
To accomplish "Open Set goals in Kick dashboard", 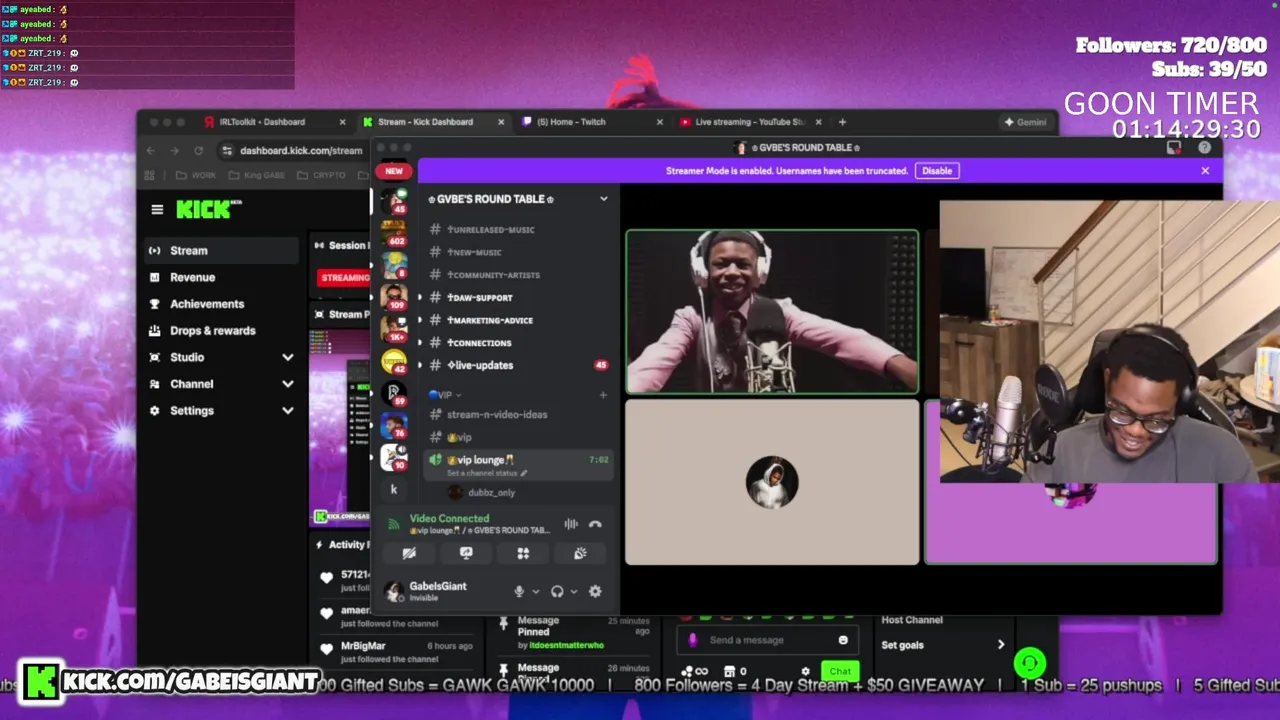I will pos(943,645).
